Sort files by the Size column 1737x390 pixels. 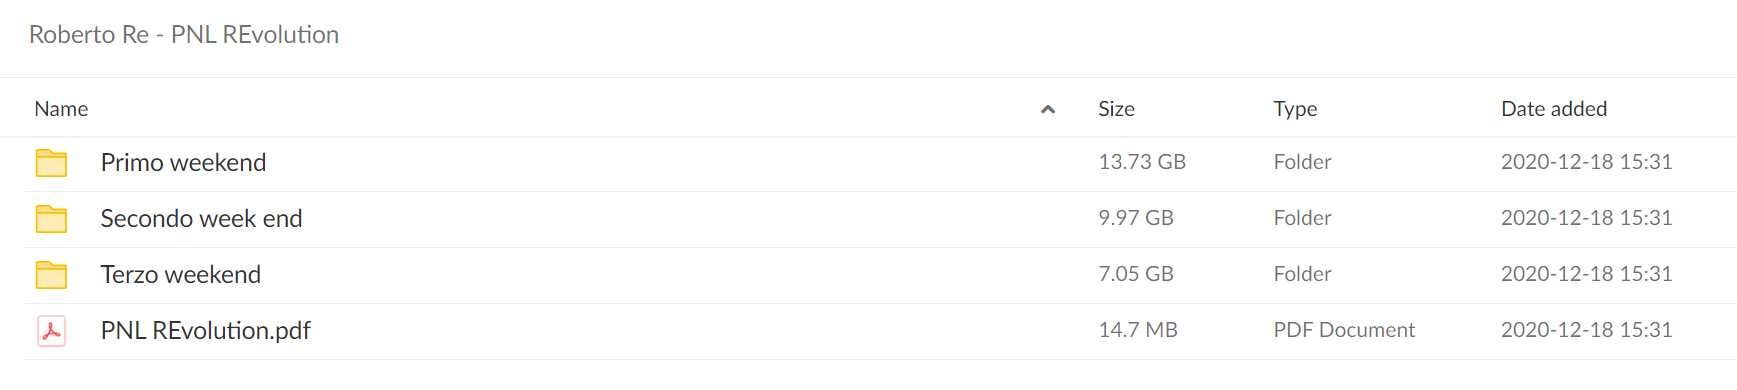tap(1116, 109)
